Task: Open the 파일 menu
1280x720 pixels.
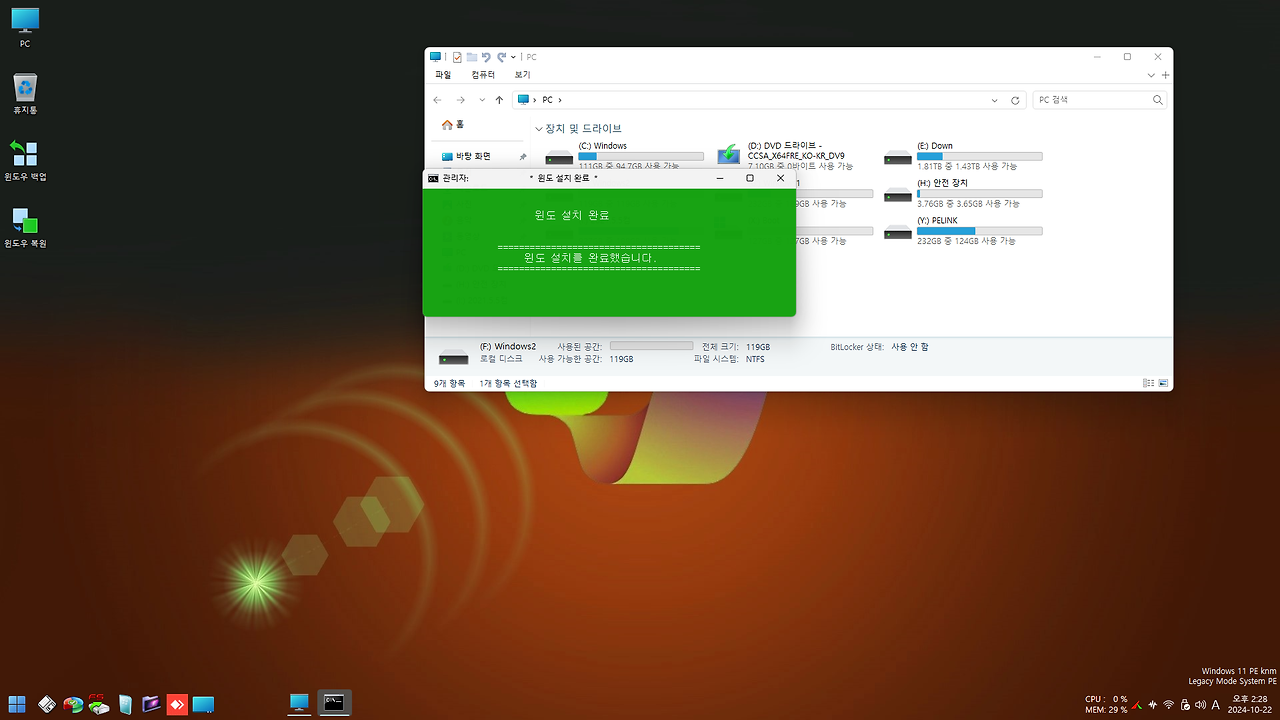Action: [443, 75]
